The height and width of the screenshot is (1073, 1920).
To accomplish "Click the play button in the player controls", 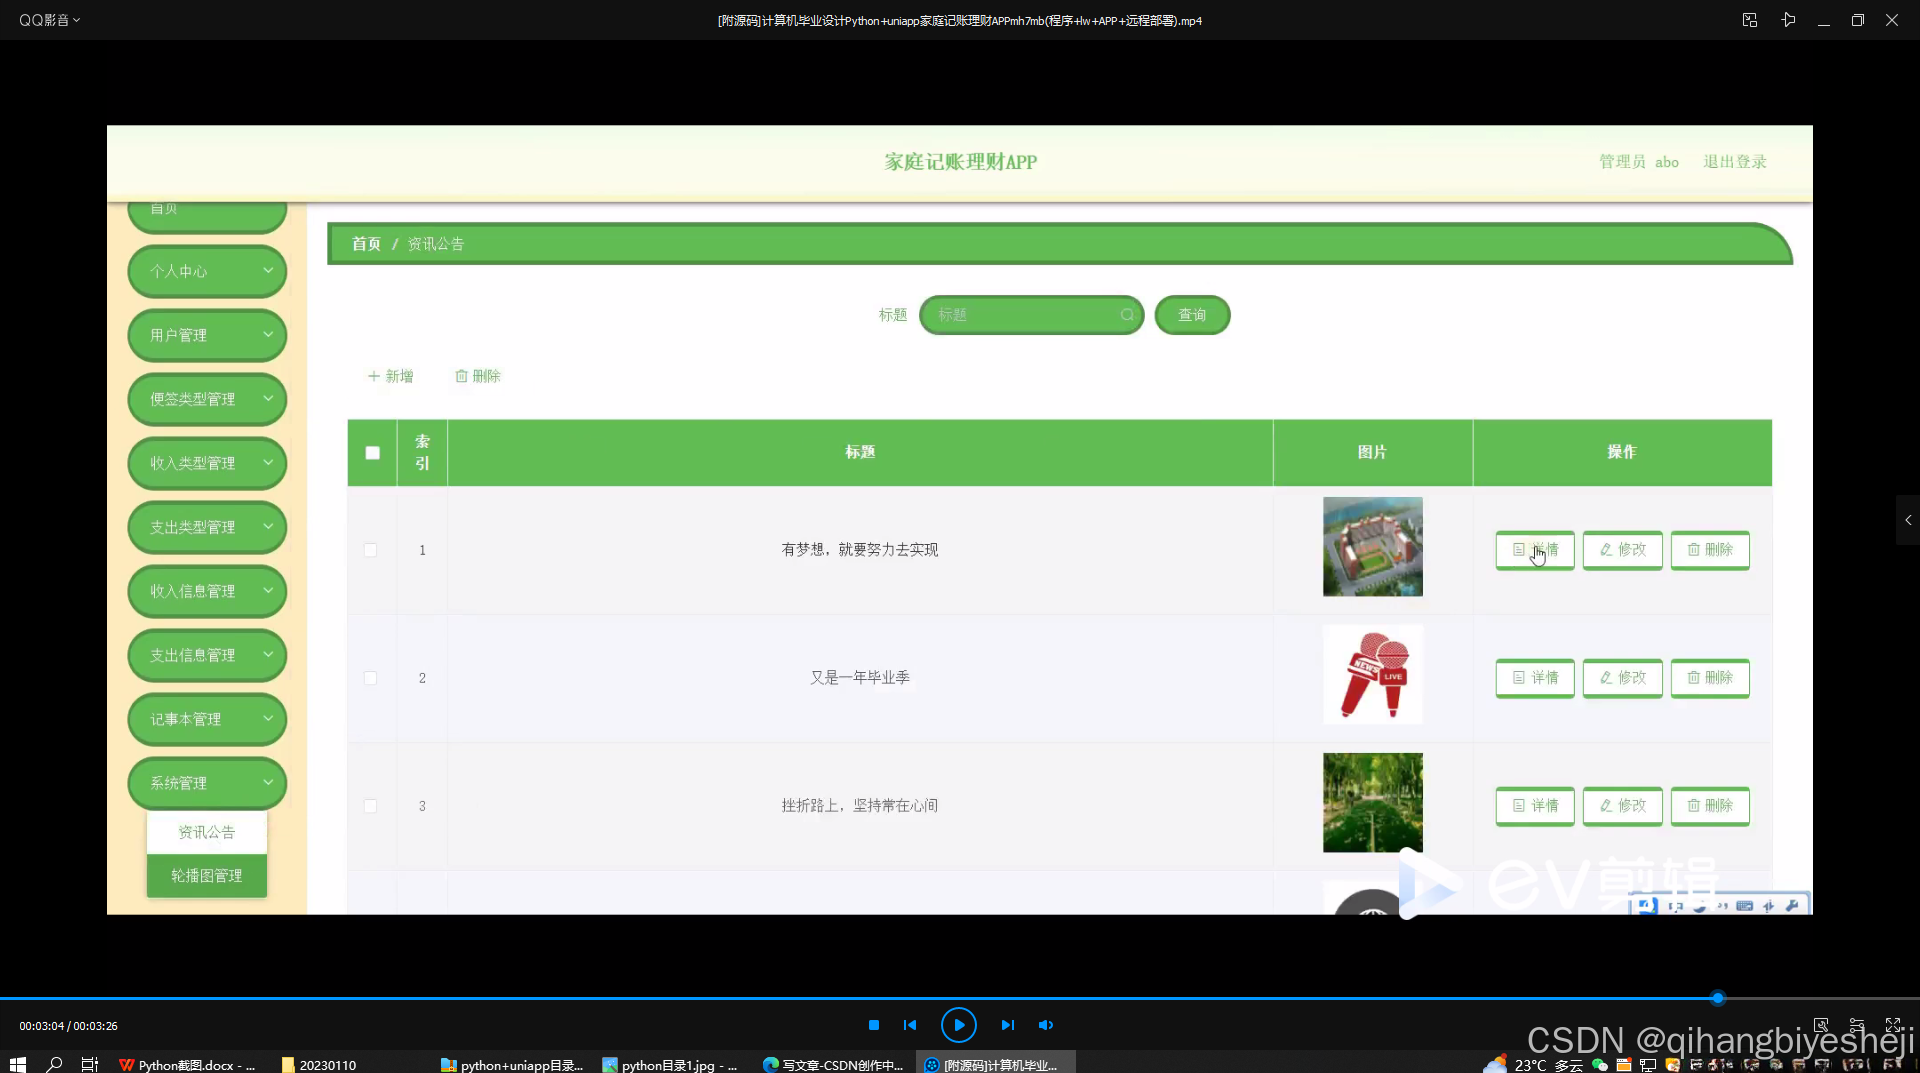I will [959, 1024].
